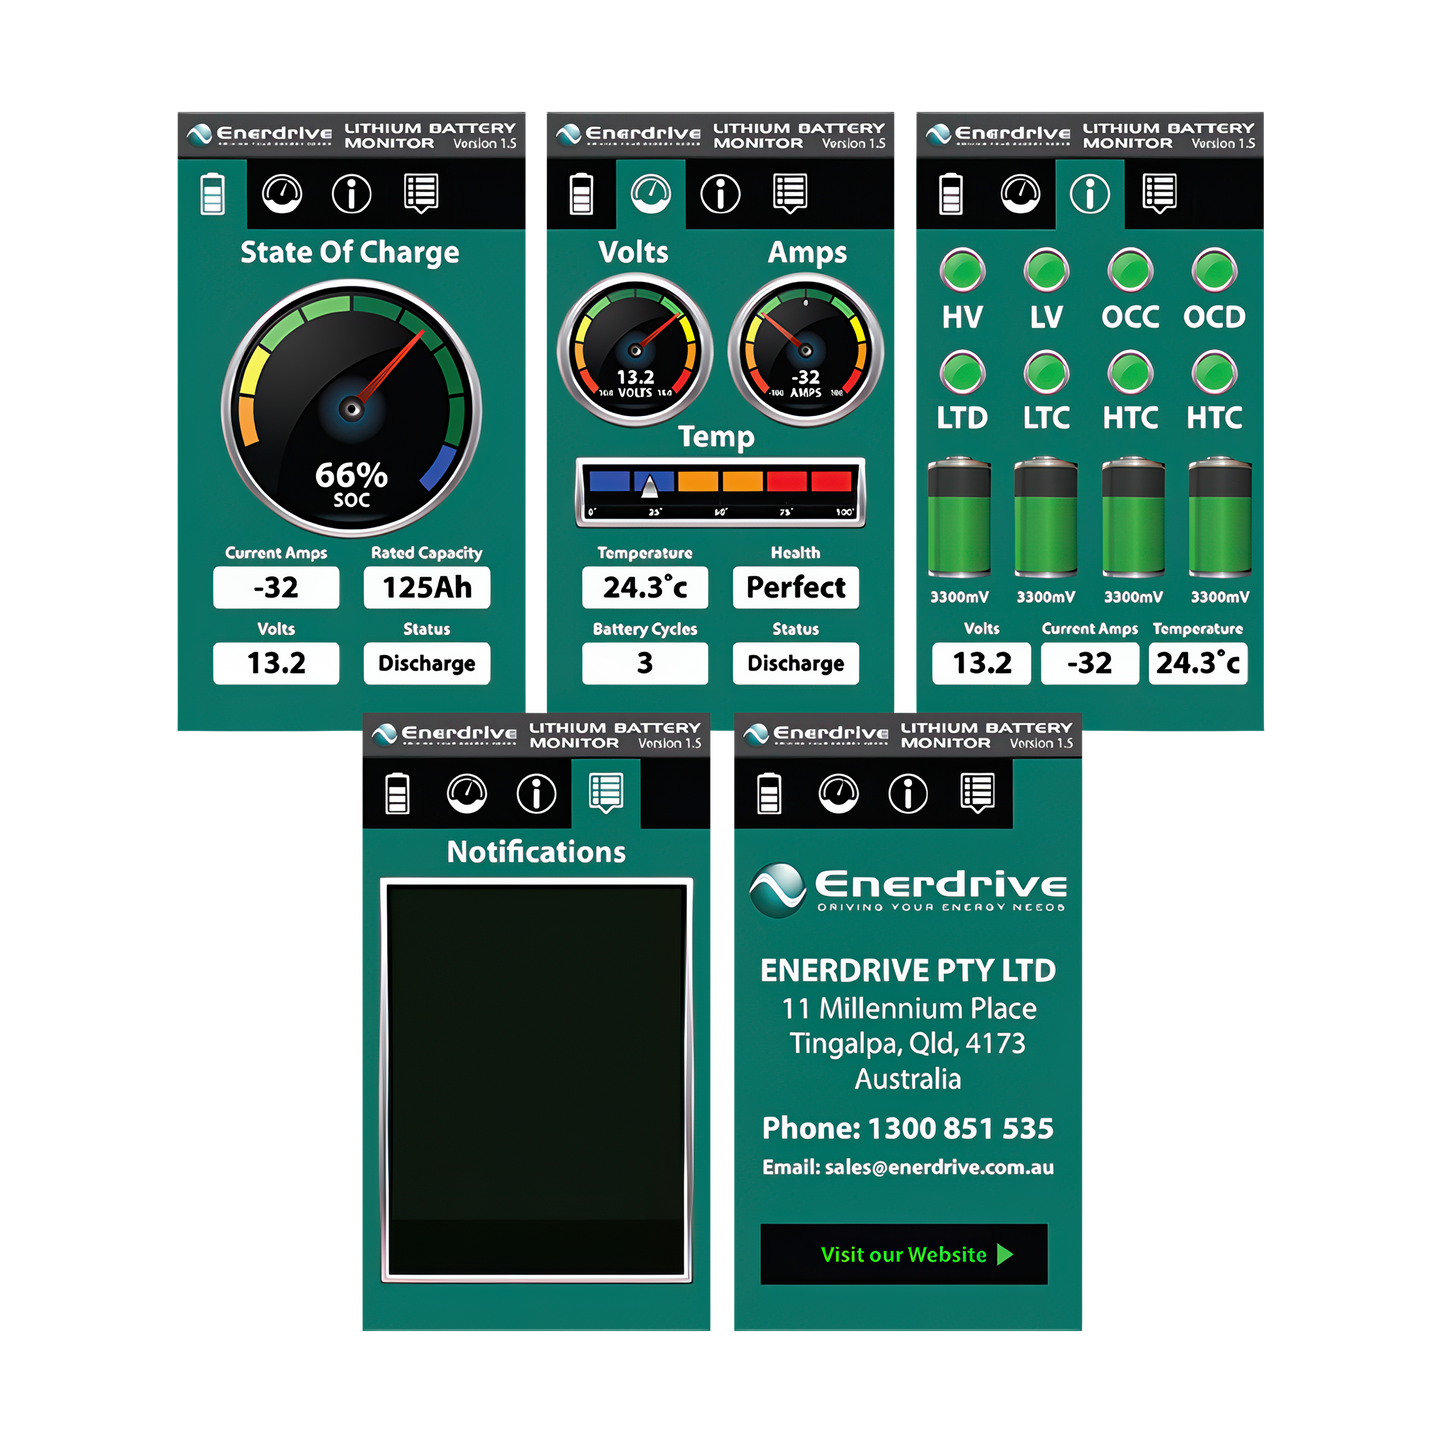1445x1445 pixels.
Task: Click Temperature 24.3°c in cell status screen
Action: (1198, 663)
